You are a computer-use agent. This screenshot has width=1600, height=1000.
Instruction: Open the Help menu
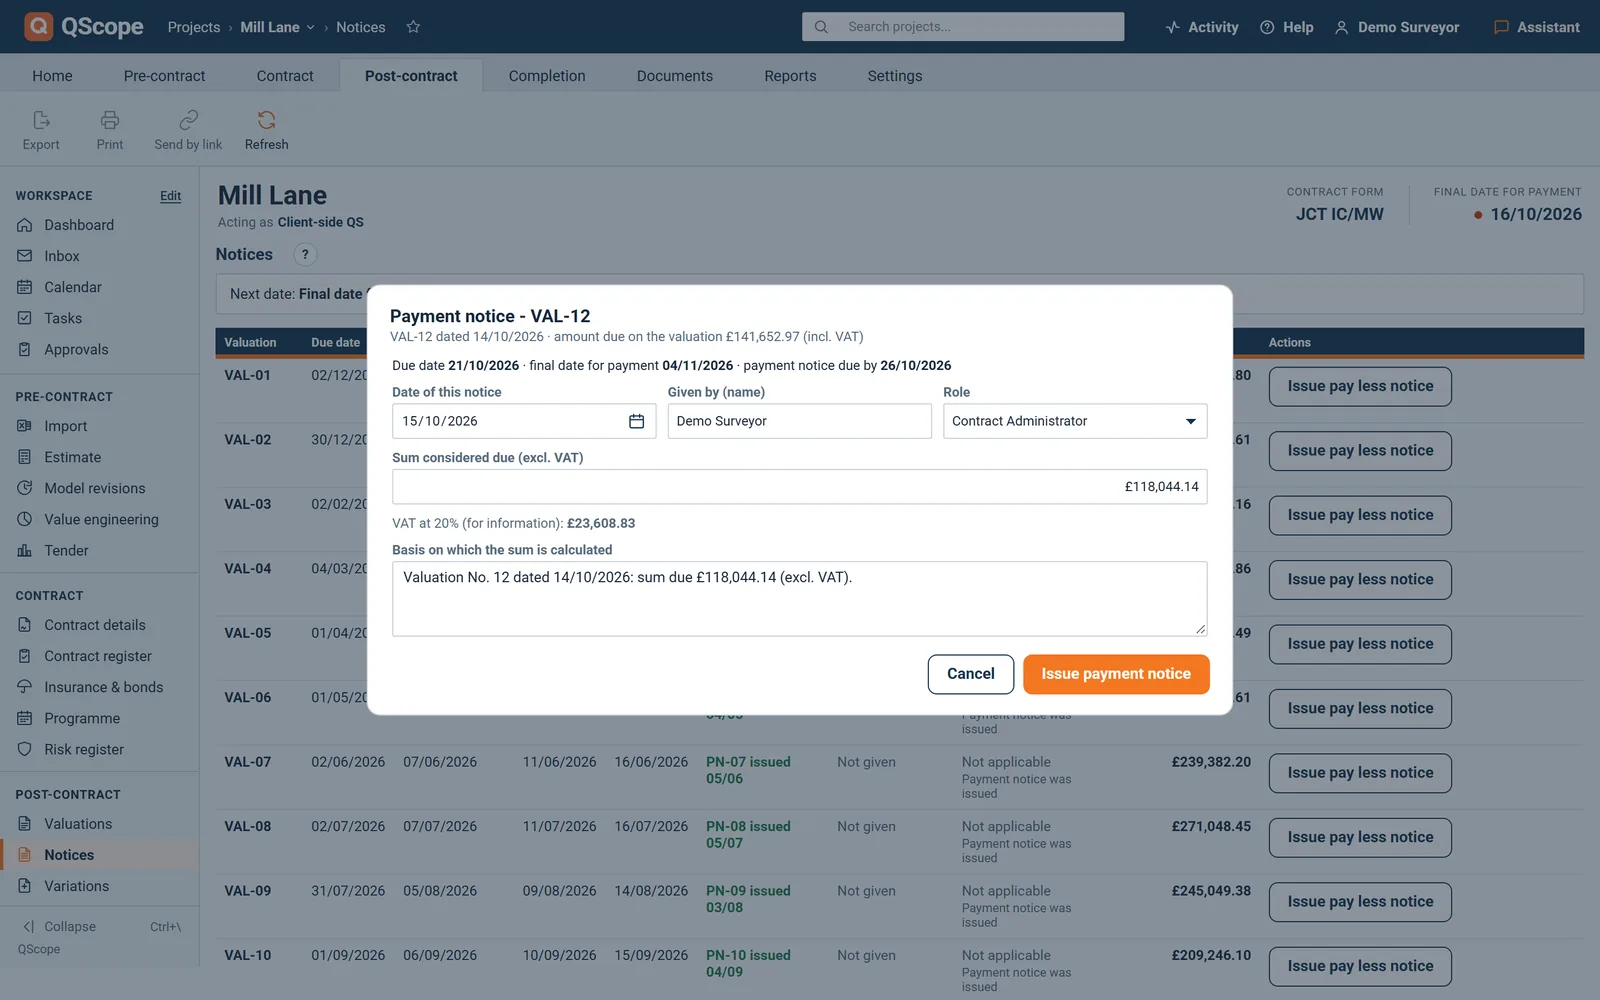(x=1287, y=27)
